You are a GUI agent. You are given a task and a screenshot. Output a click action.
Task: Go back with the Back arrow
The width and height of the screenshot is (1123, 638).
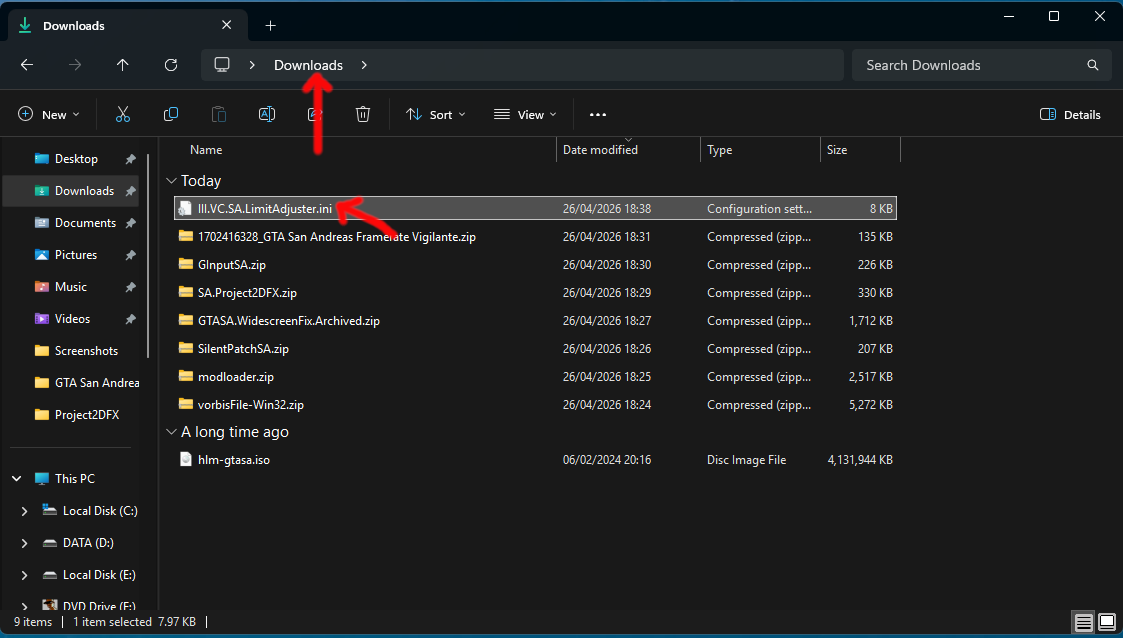click(27, 65)
